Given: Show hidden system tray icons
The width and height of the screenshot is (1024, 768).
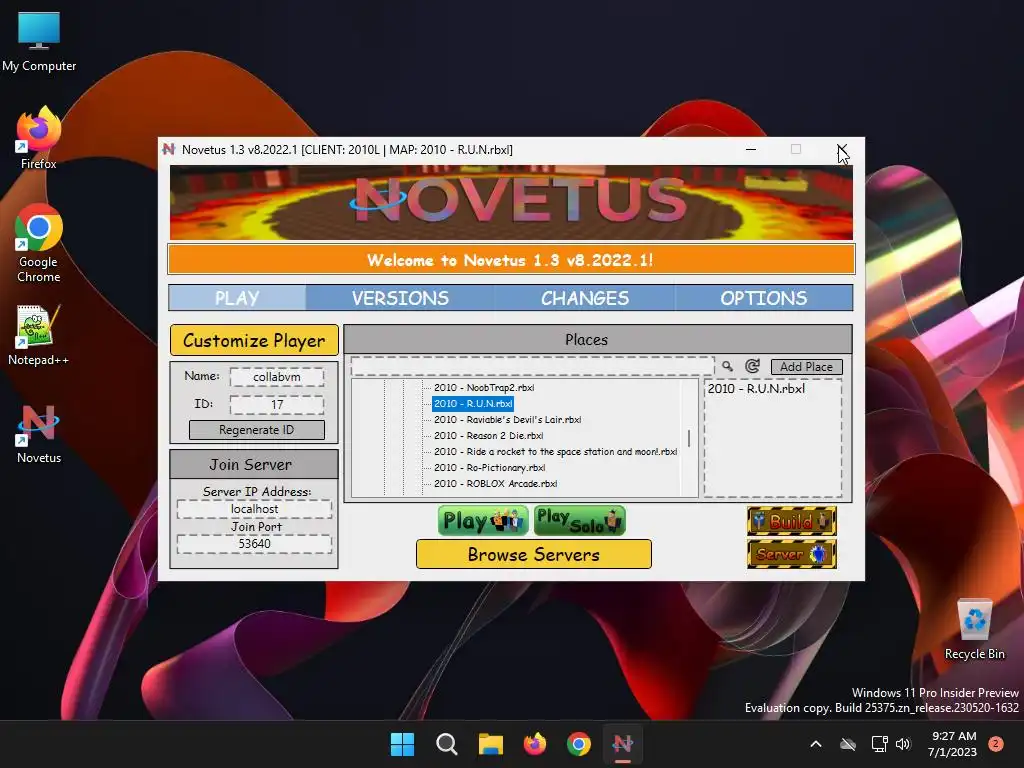Looking at the screenshot, I should click(816, 744).
